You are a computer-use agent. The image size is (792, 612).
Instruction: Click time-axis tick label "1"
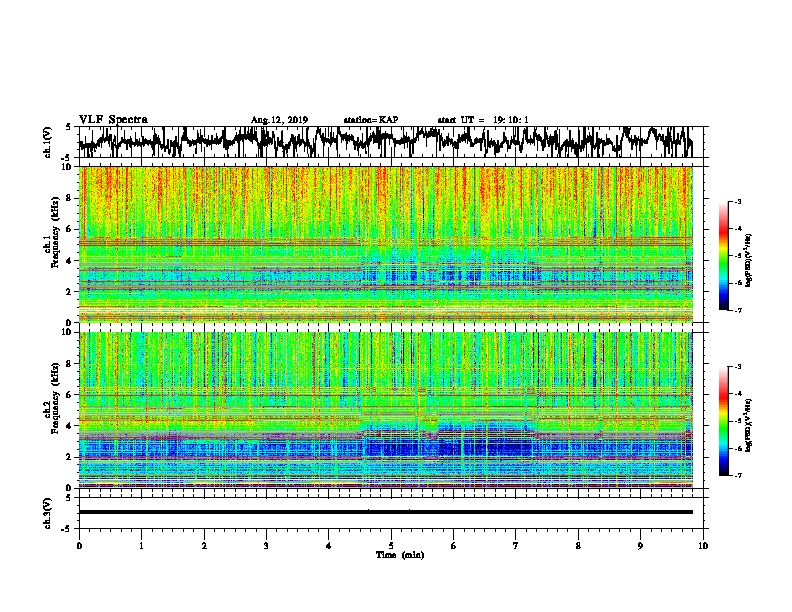click(141, 546)
